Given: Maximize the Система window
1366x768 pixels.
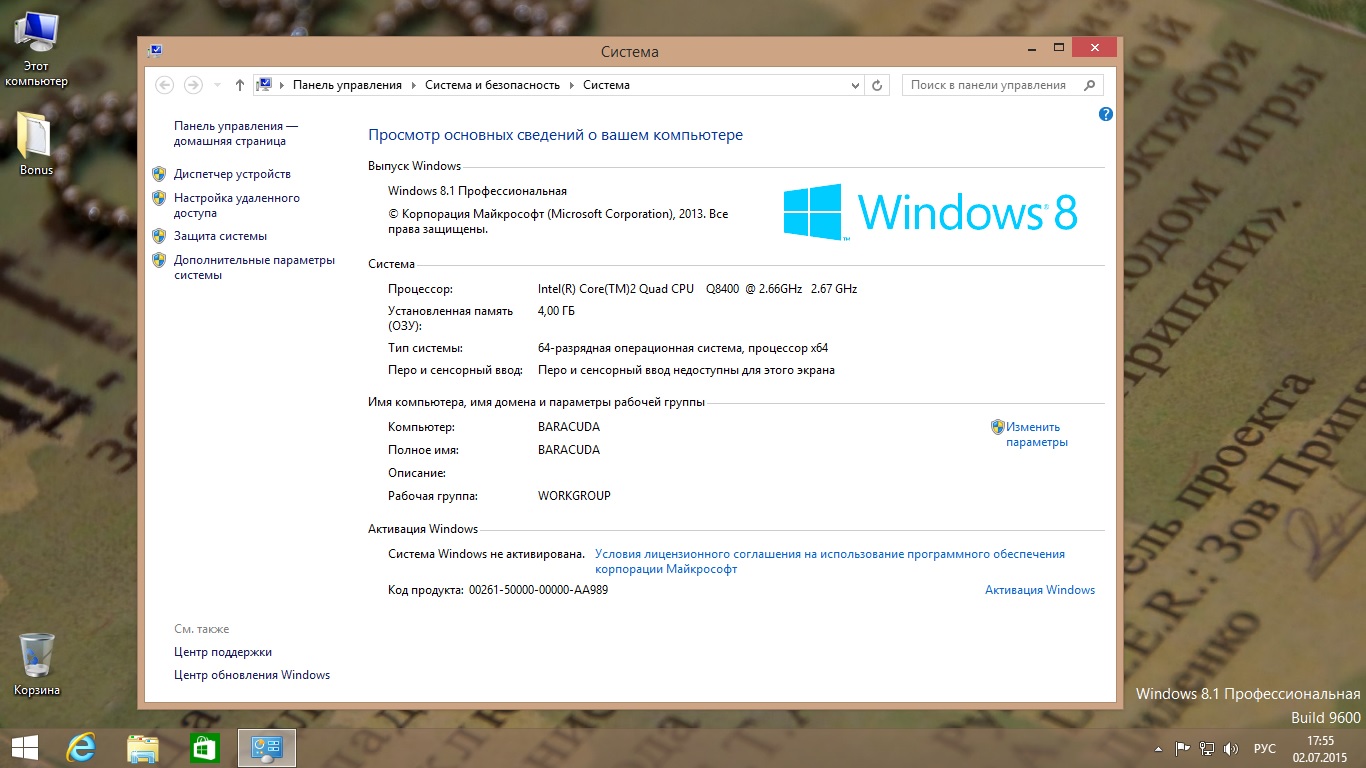Looking at the screenshot, I should click(x=1058, y=47).
